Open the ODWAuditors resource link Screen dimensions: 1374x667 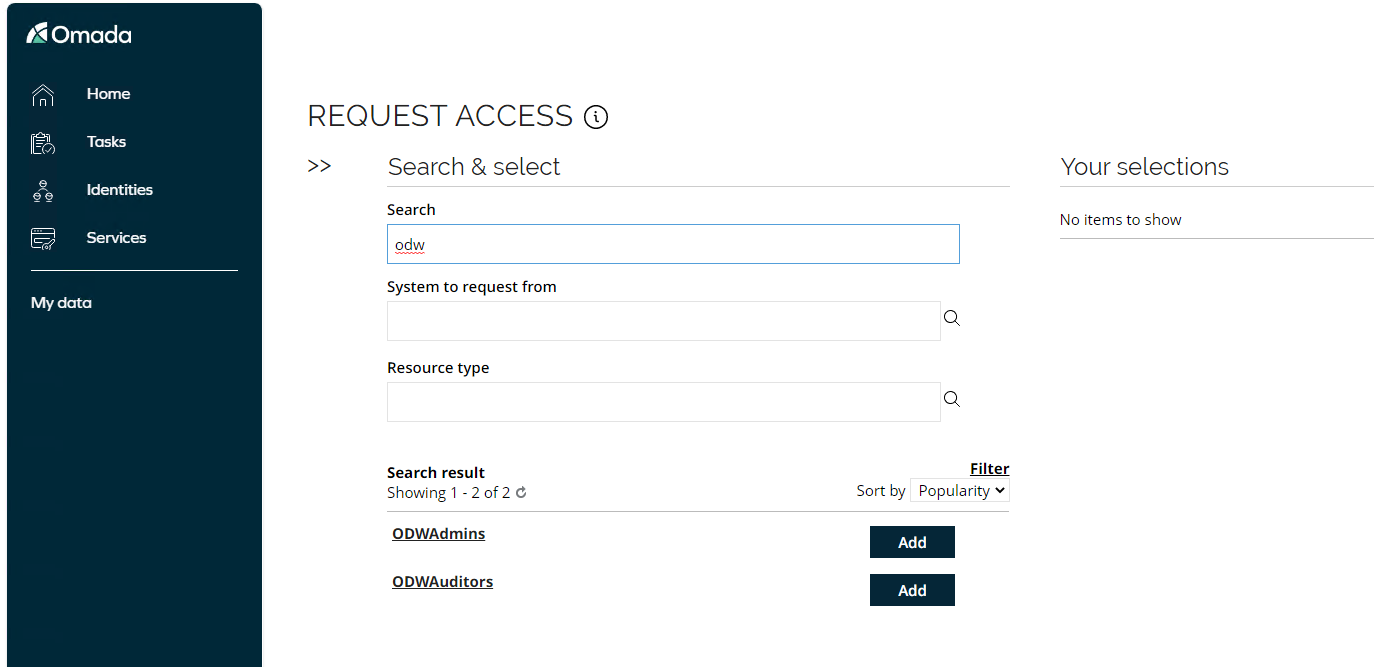[443, 582]
